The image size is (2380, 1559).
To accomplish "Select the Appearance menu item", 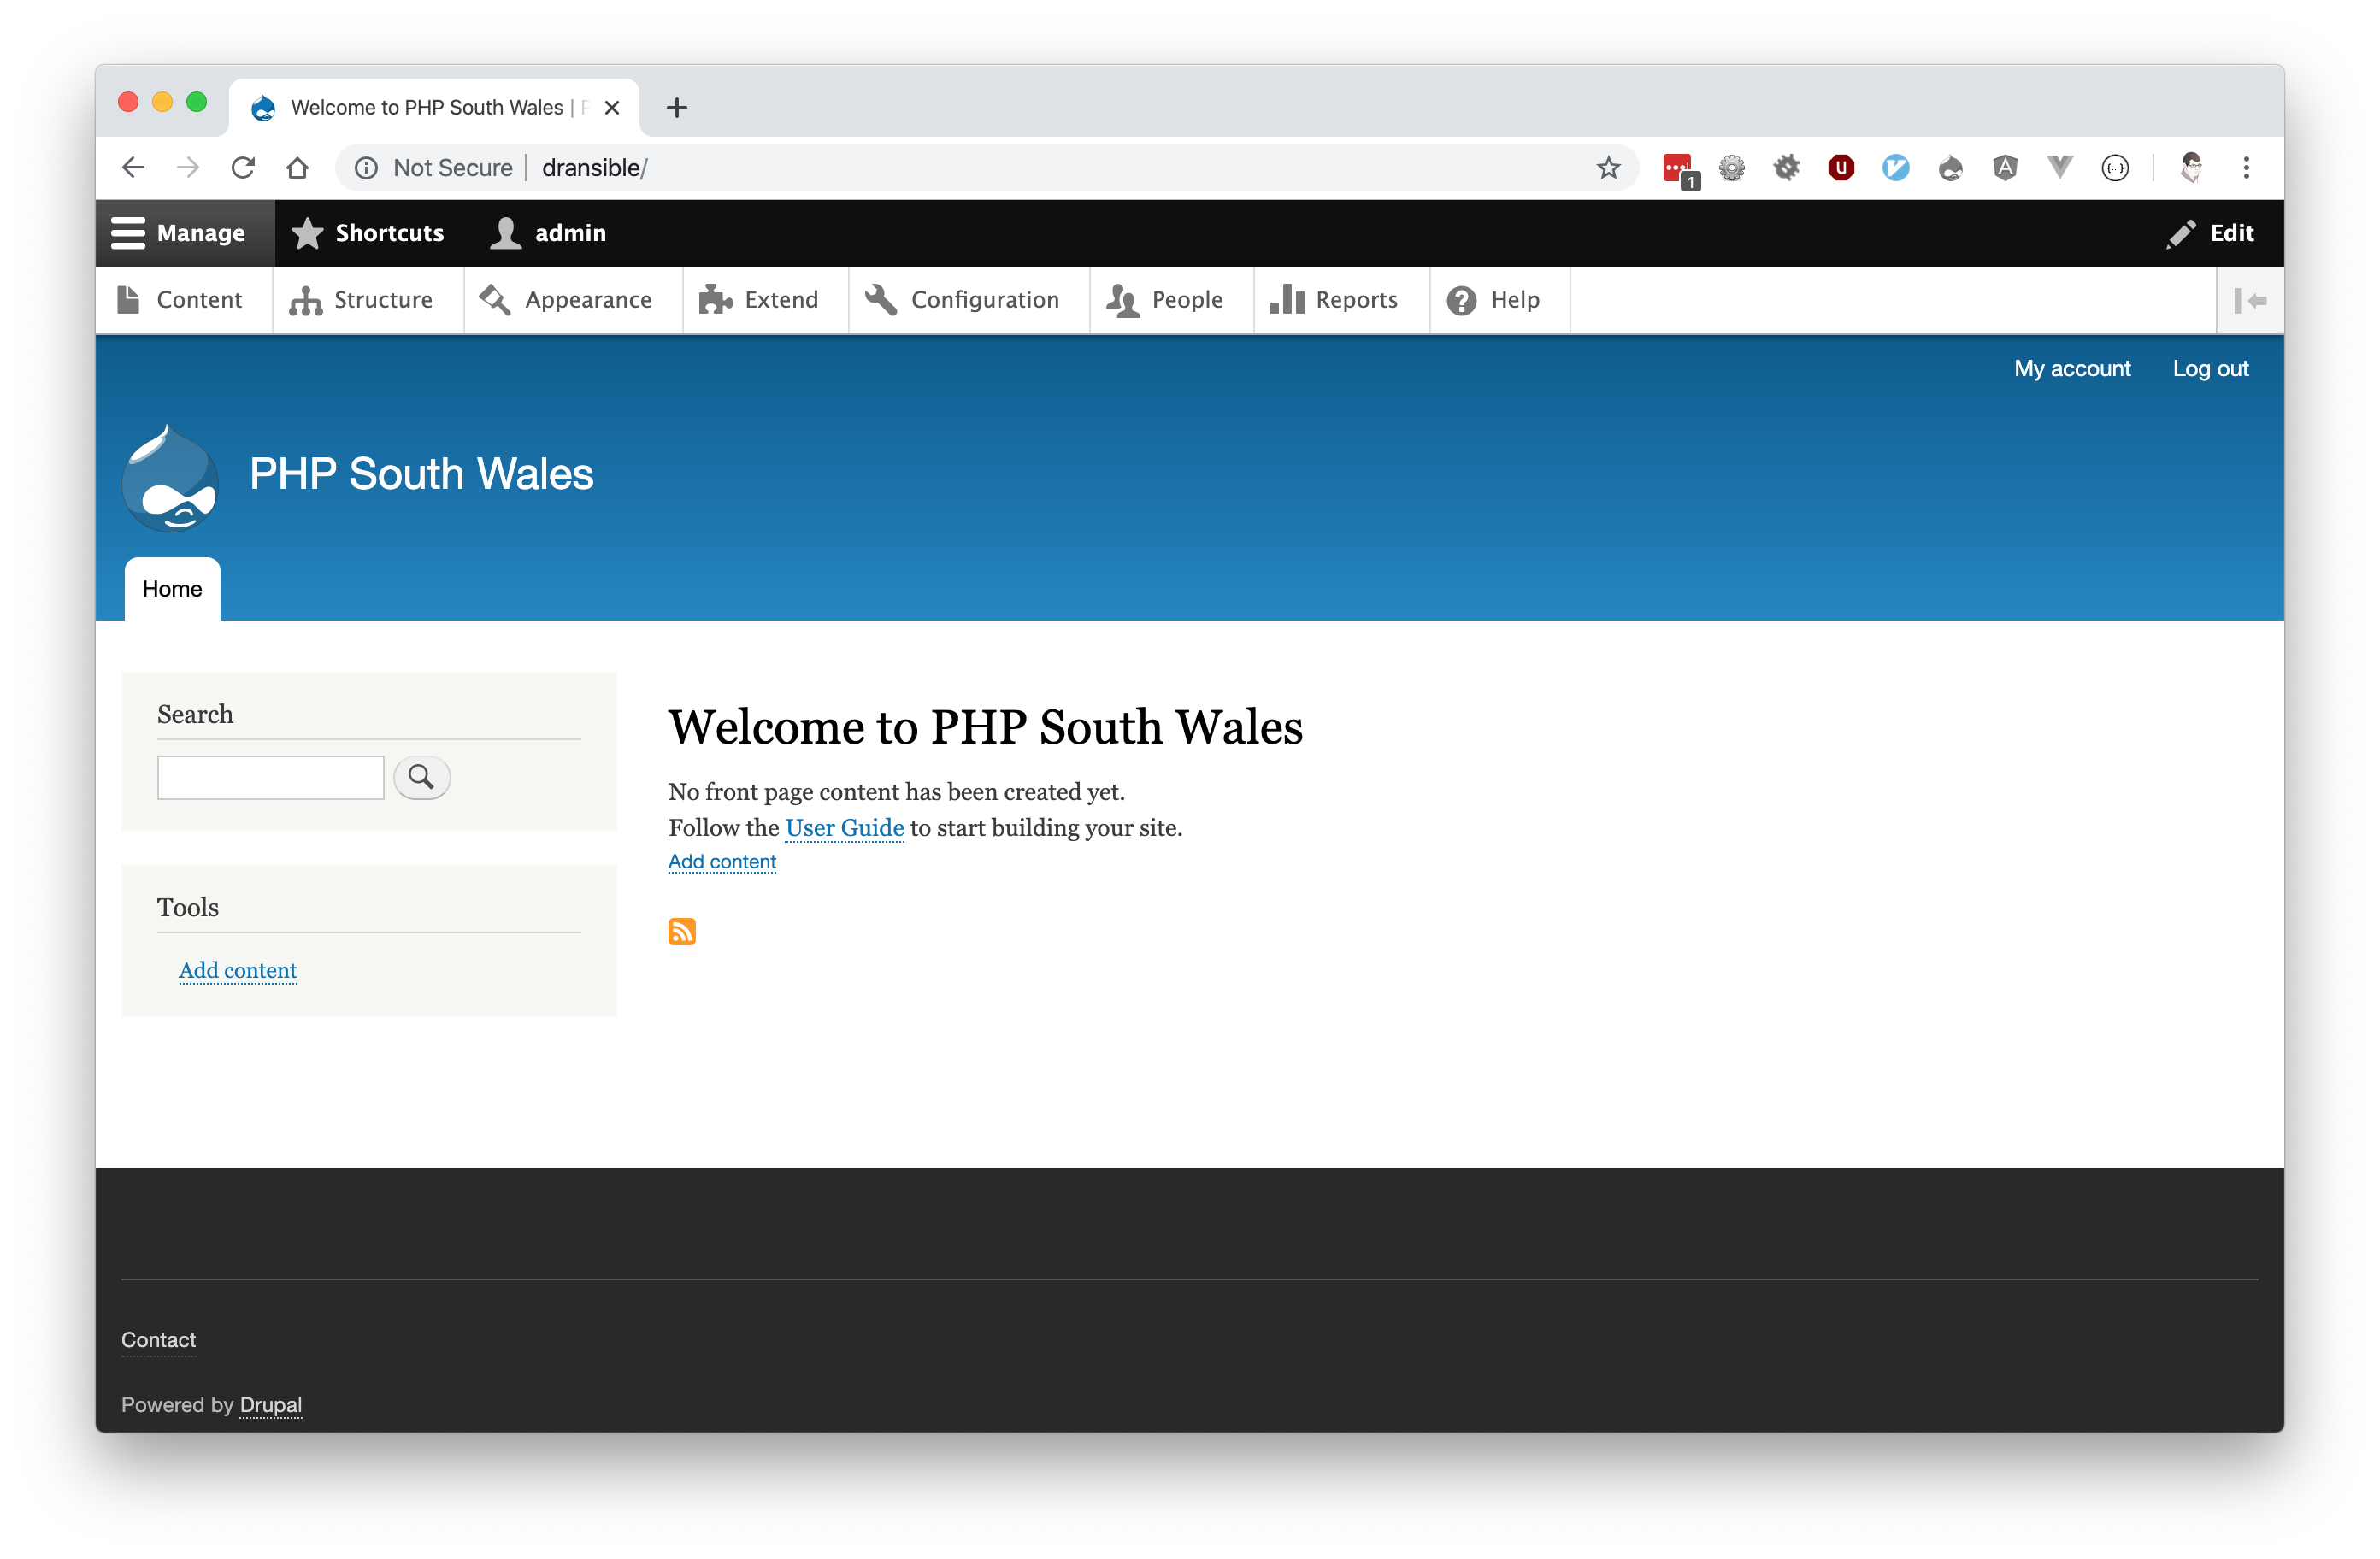I will pyautogui.click(x=588, y=299).
